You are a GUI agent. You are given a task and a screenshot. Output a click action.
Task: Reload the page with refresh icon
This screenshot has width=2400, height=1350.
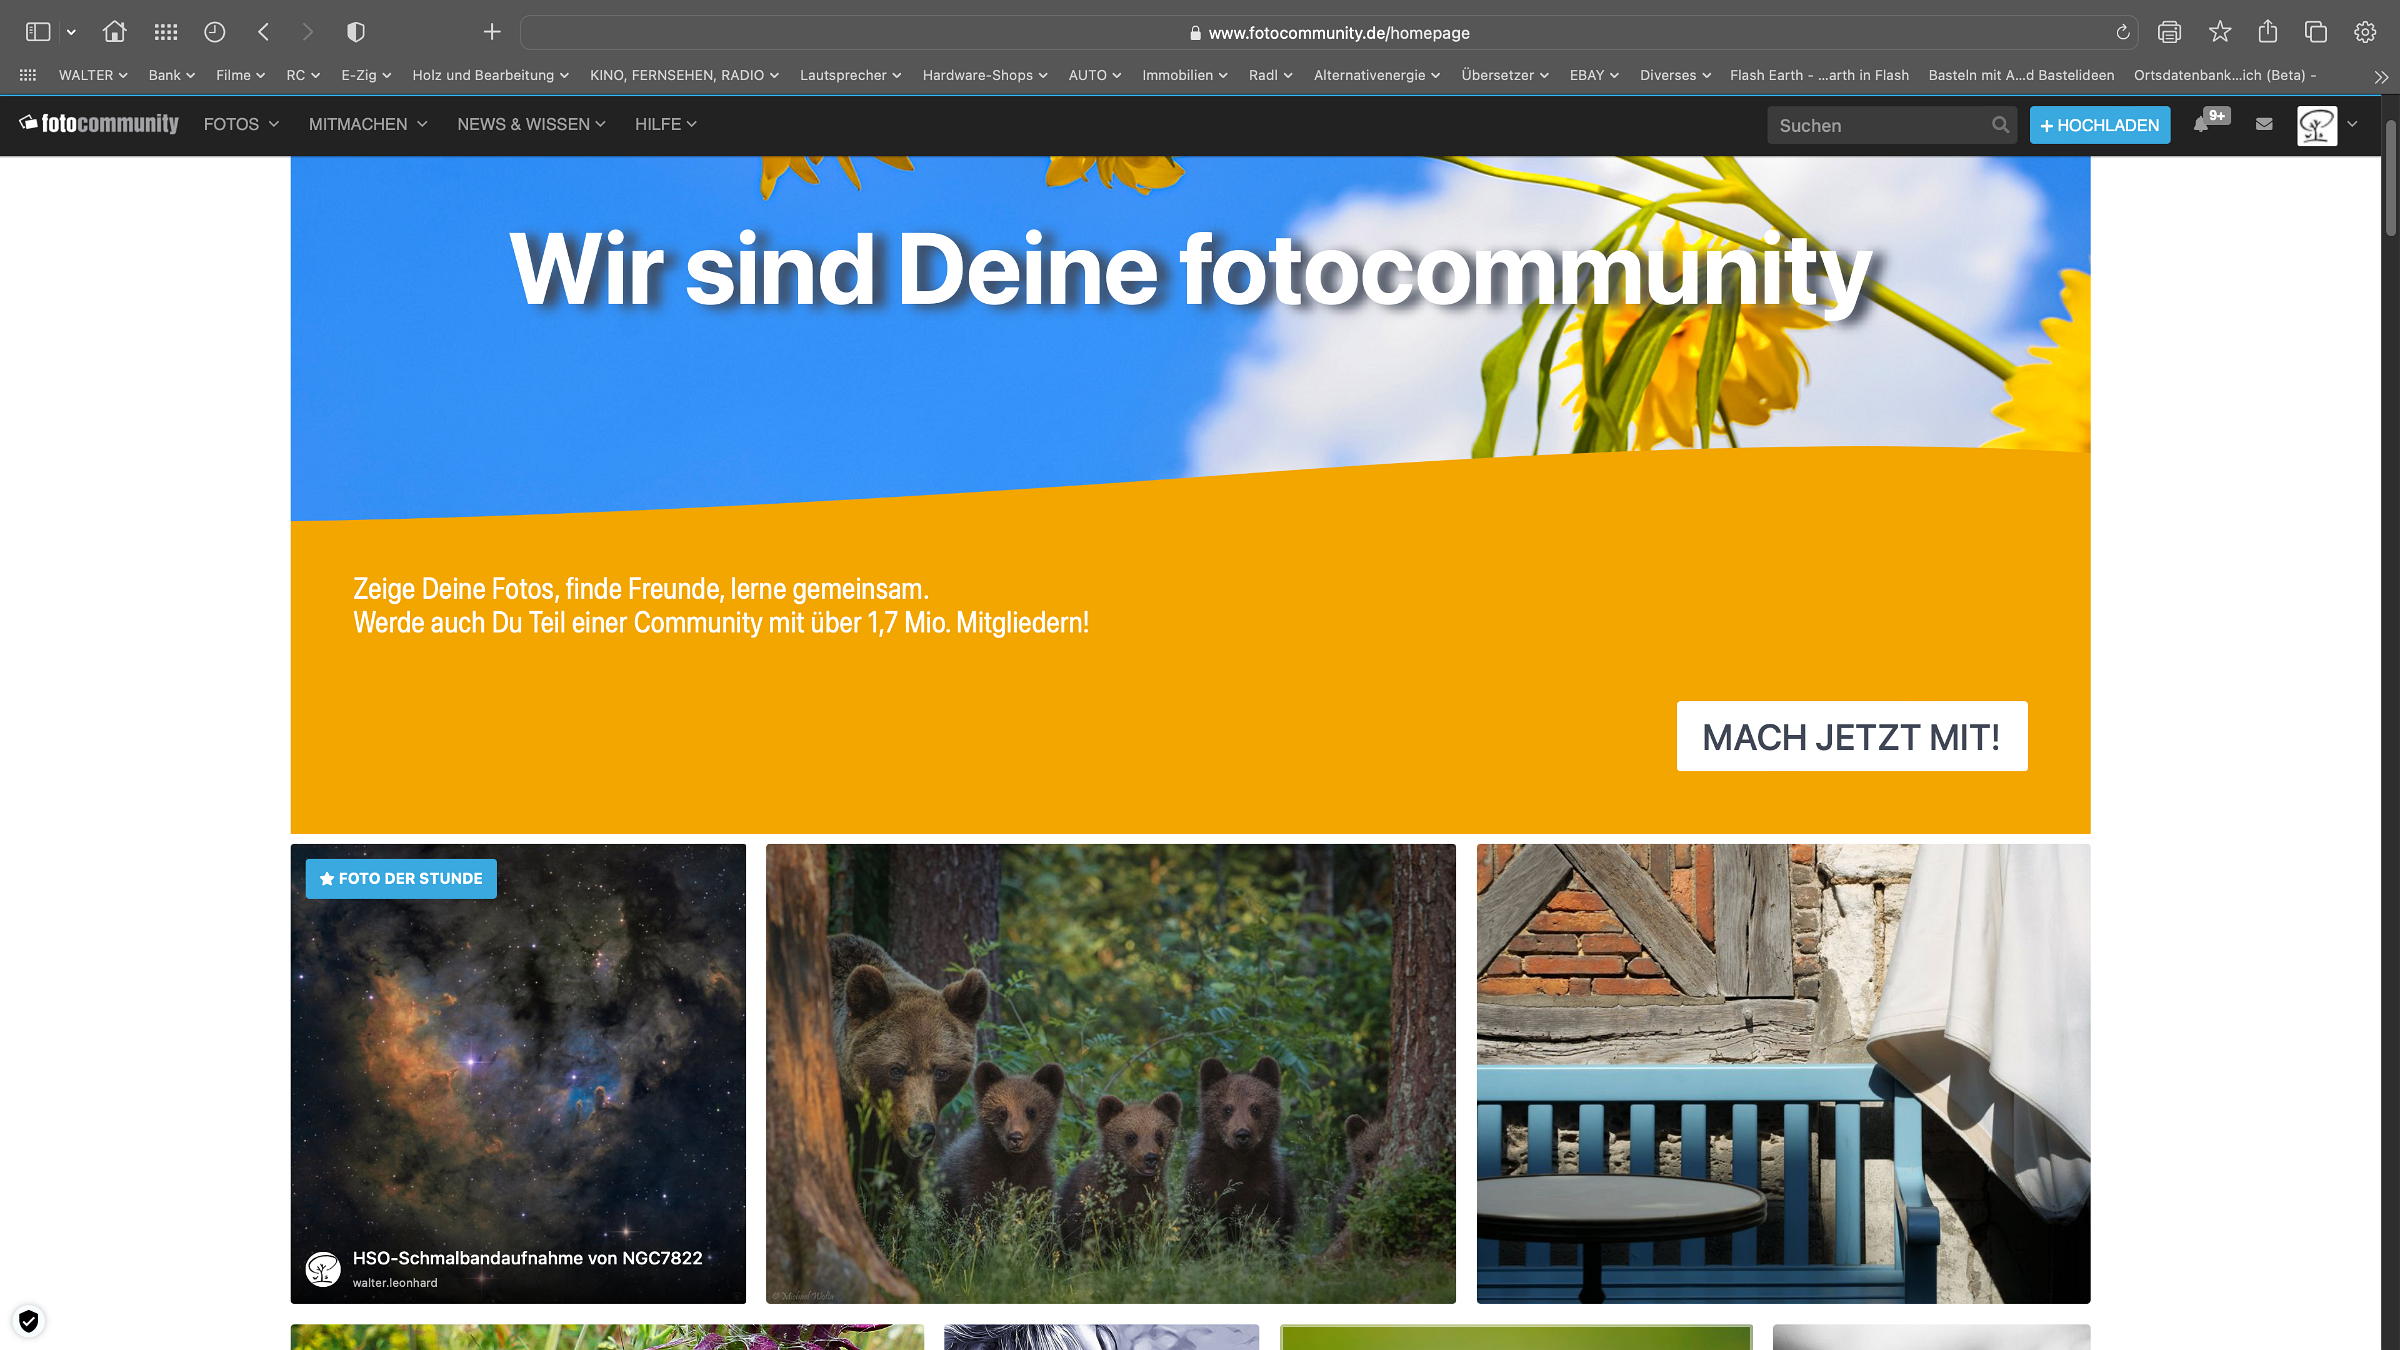[x=2122, y=33]
